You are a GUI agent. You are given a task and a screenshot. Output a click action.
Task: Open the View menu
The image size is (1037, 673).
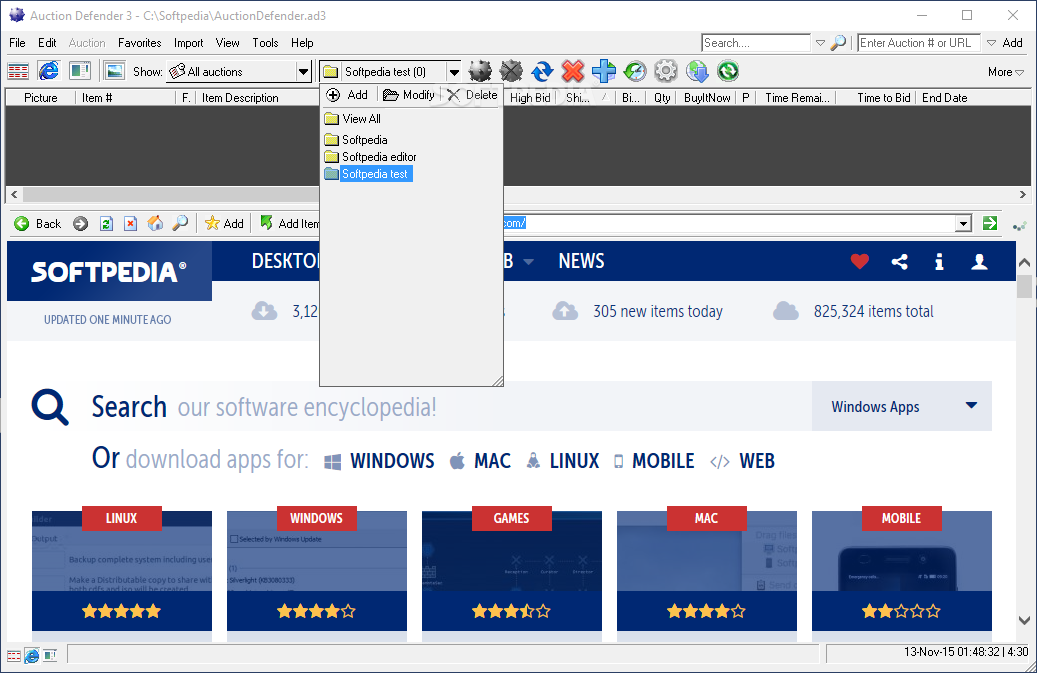(x=228, y=43)
